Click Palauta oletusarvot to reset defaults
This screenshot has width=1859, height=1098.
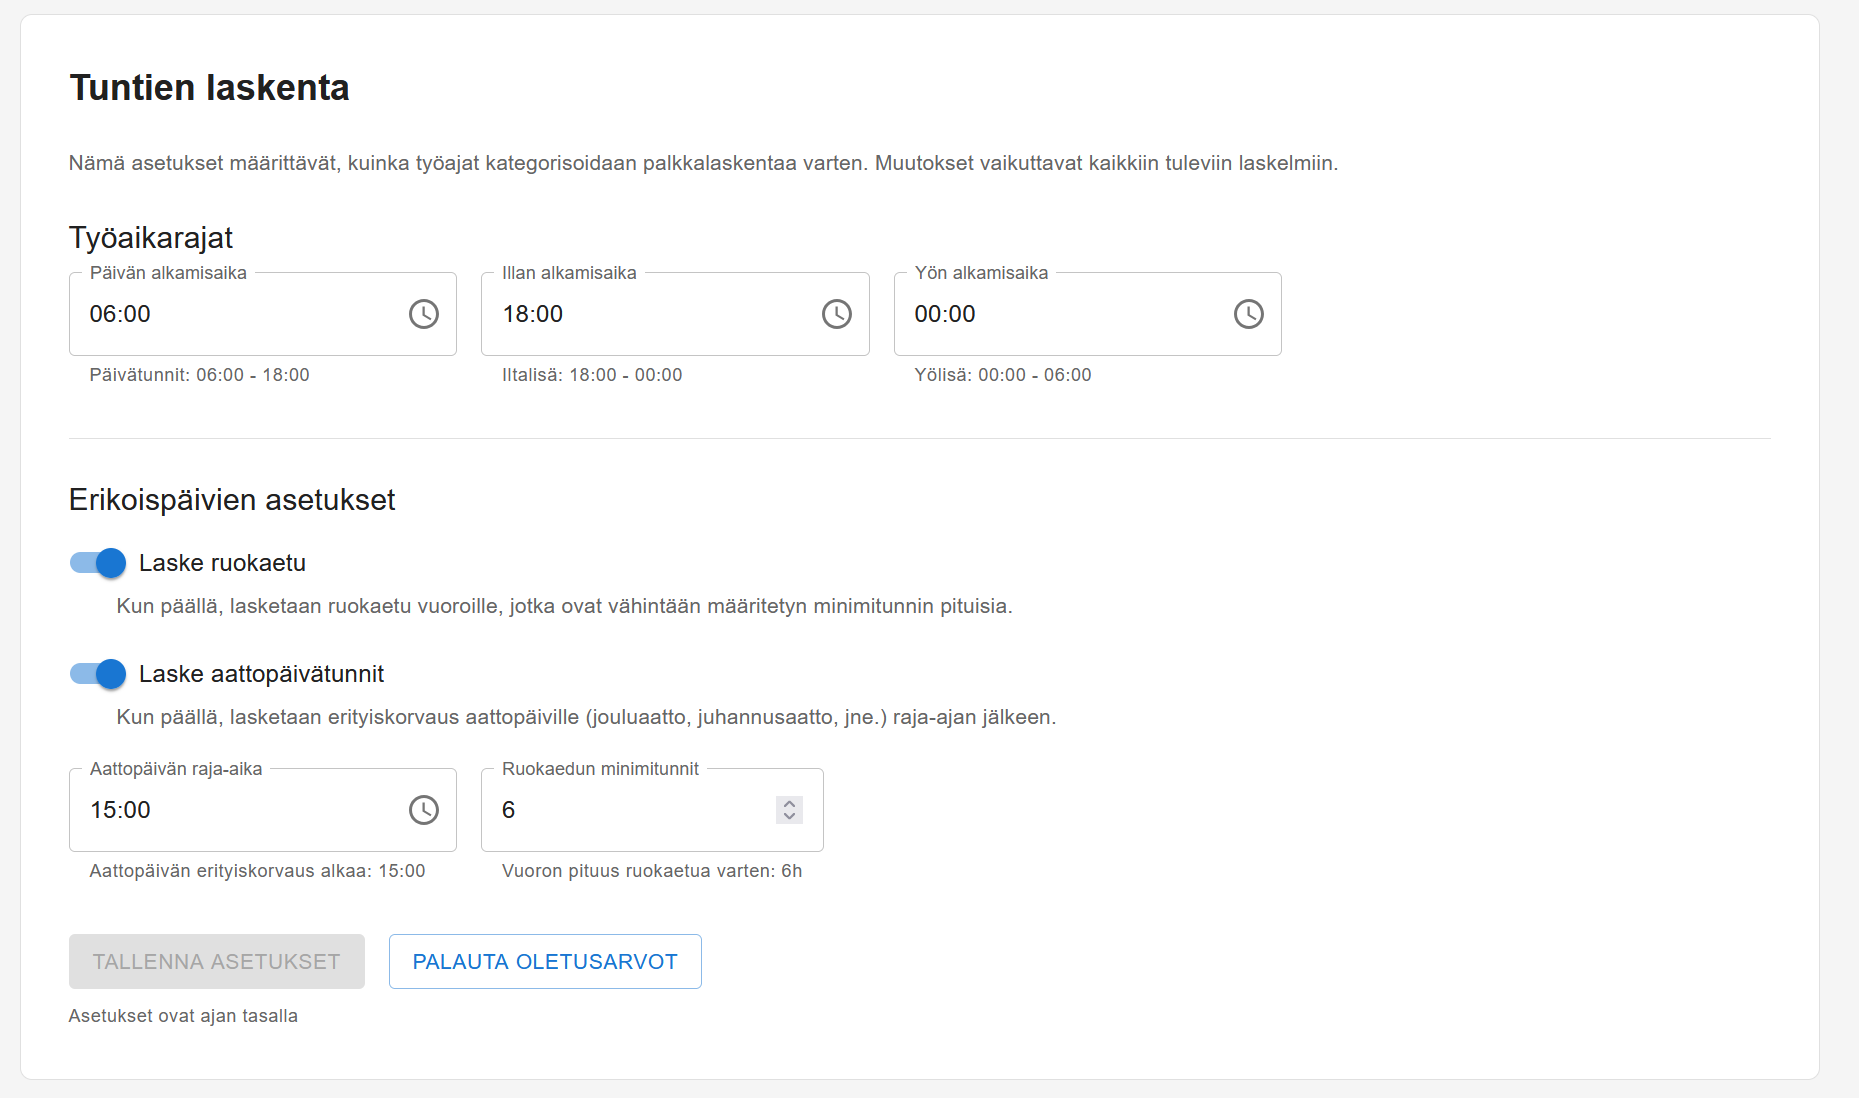click(545, 961)
